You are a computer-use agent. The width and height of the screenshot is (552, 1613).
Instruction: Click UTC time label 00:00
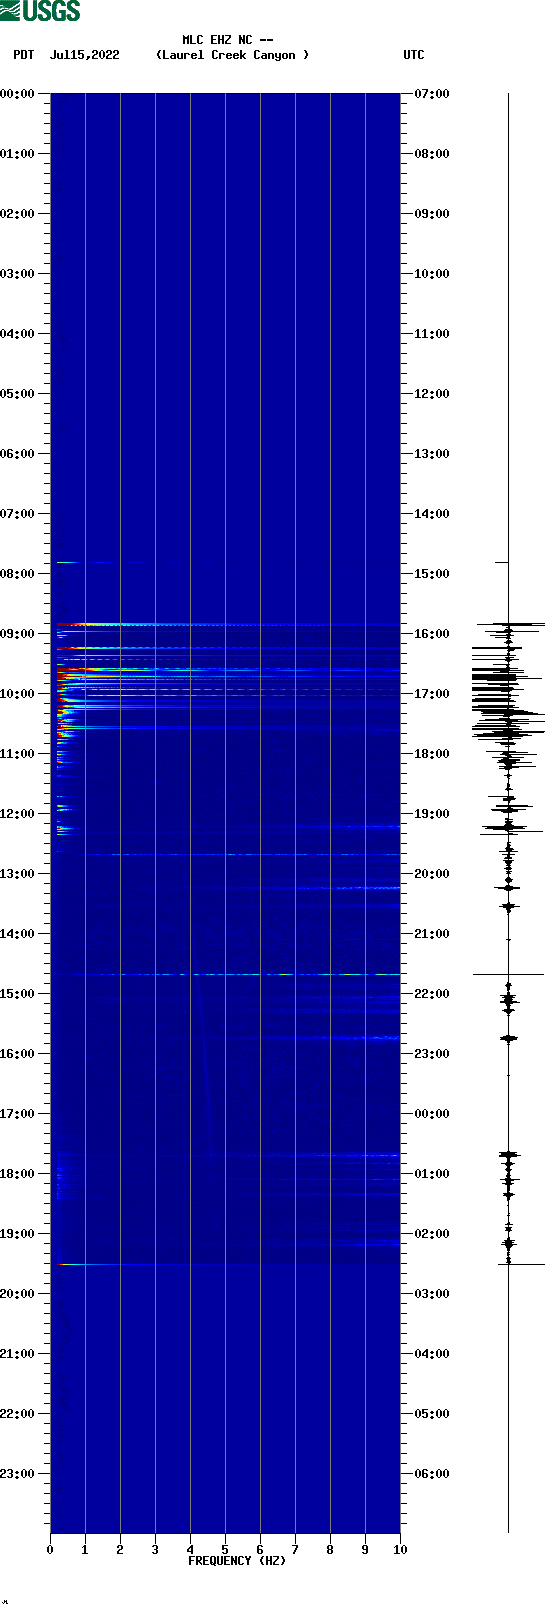click(x=432, y=1114)
